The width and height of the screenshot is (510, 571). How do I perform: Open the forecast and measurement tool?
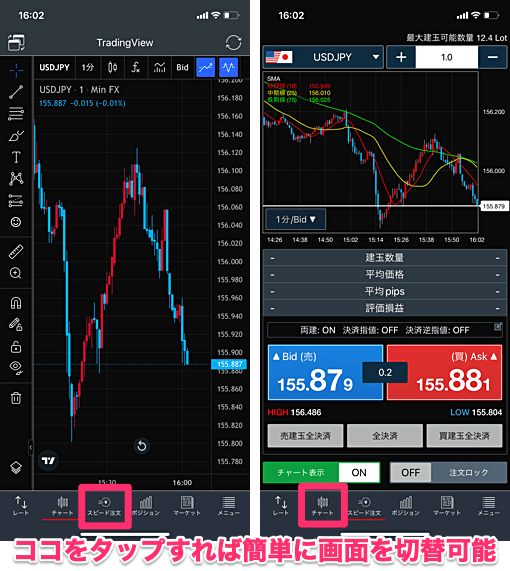point(16,200)
